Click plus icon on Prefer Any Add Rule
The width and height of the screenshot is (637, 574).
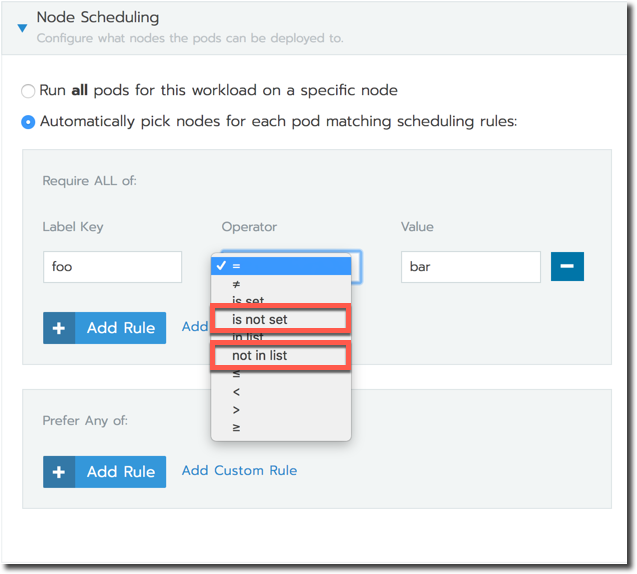coord(59,472)
